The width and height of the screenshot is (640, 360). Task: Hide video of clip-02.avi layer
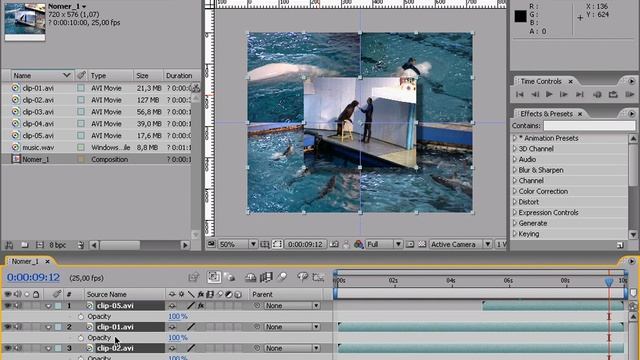point(8,348)
